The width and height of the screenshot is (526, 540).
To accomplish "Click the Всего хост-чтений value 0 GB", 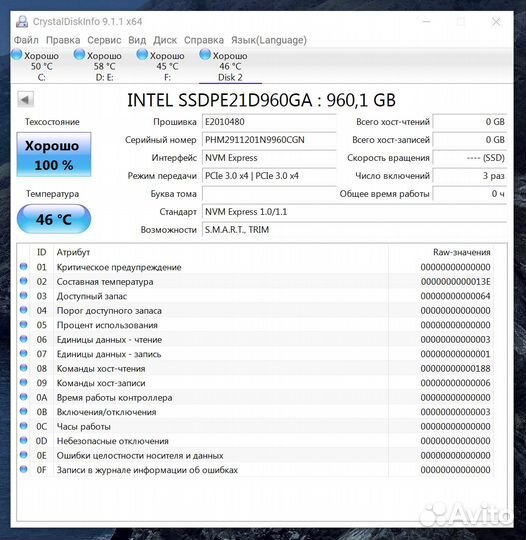I will click(470, 122).
